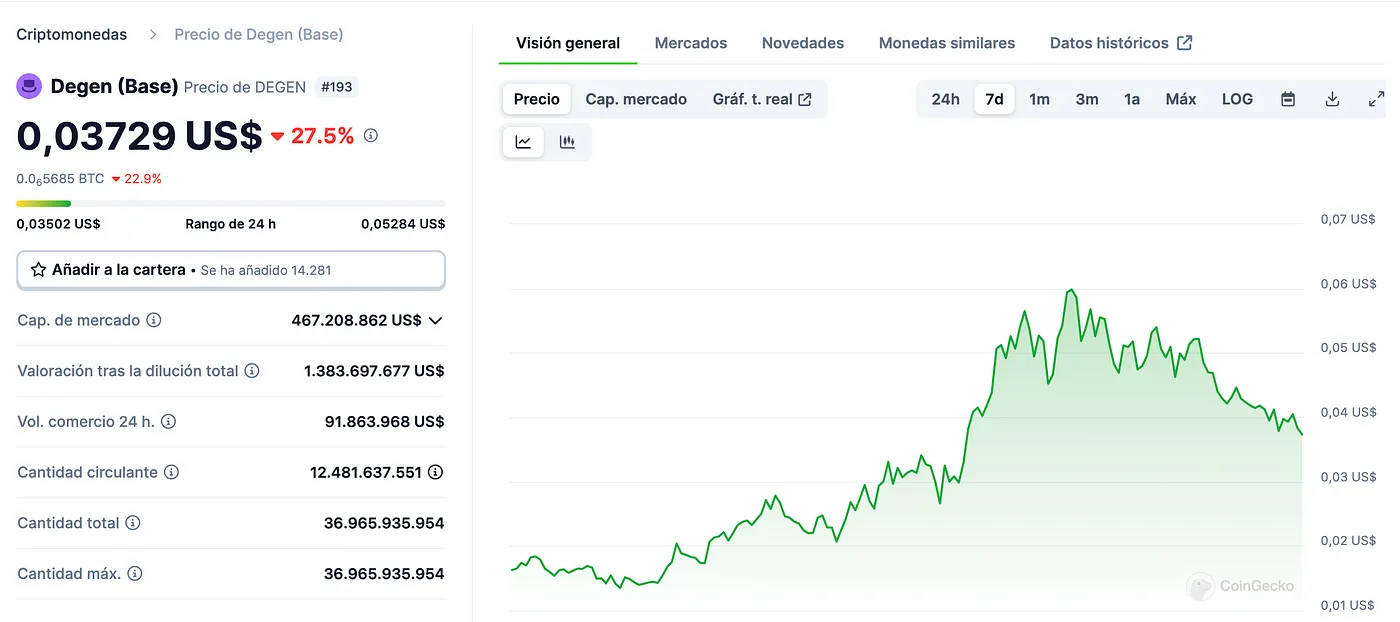1400x622 pixels.
Task: Click the #193 rank badge
Action: pyautogui.click(x=337, y=87)
